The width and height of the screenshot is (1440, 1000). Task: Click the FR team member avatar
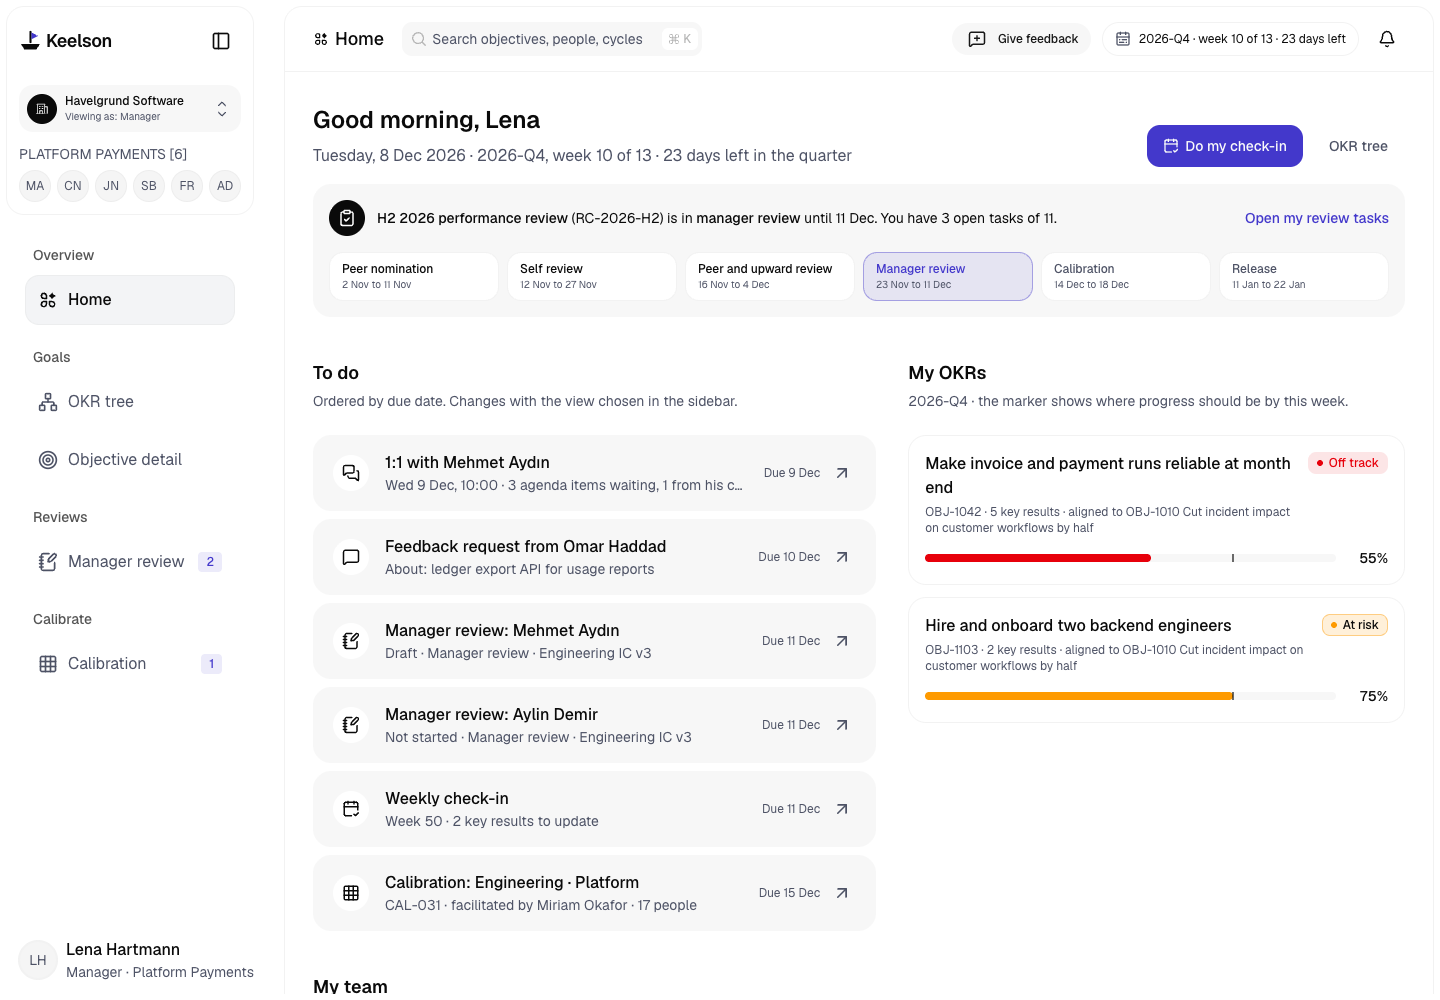point(187,186)
